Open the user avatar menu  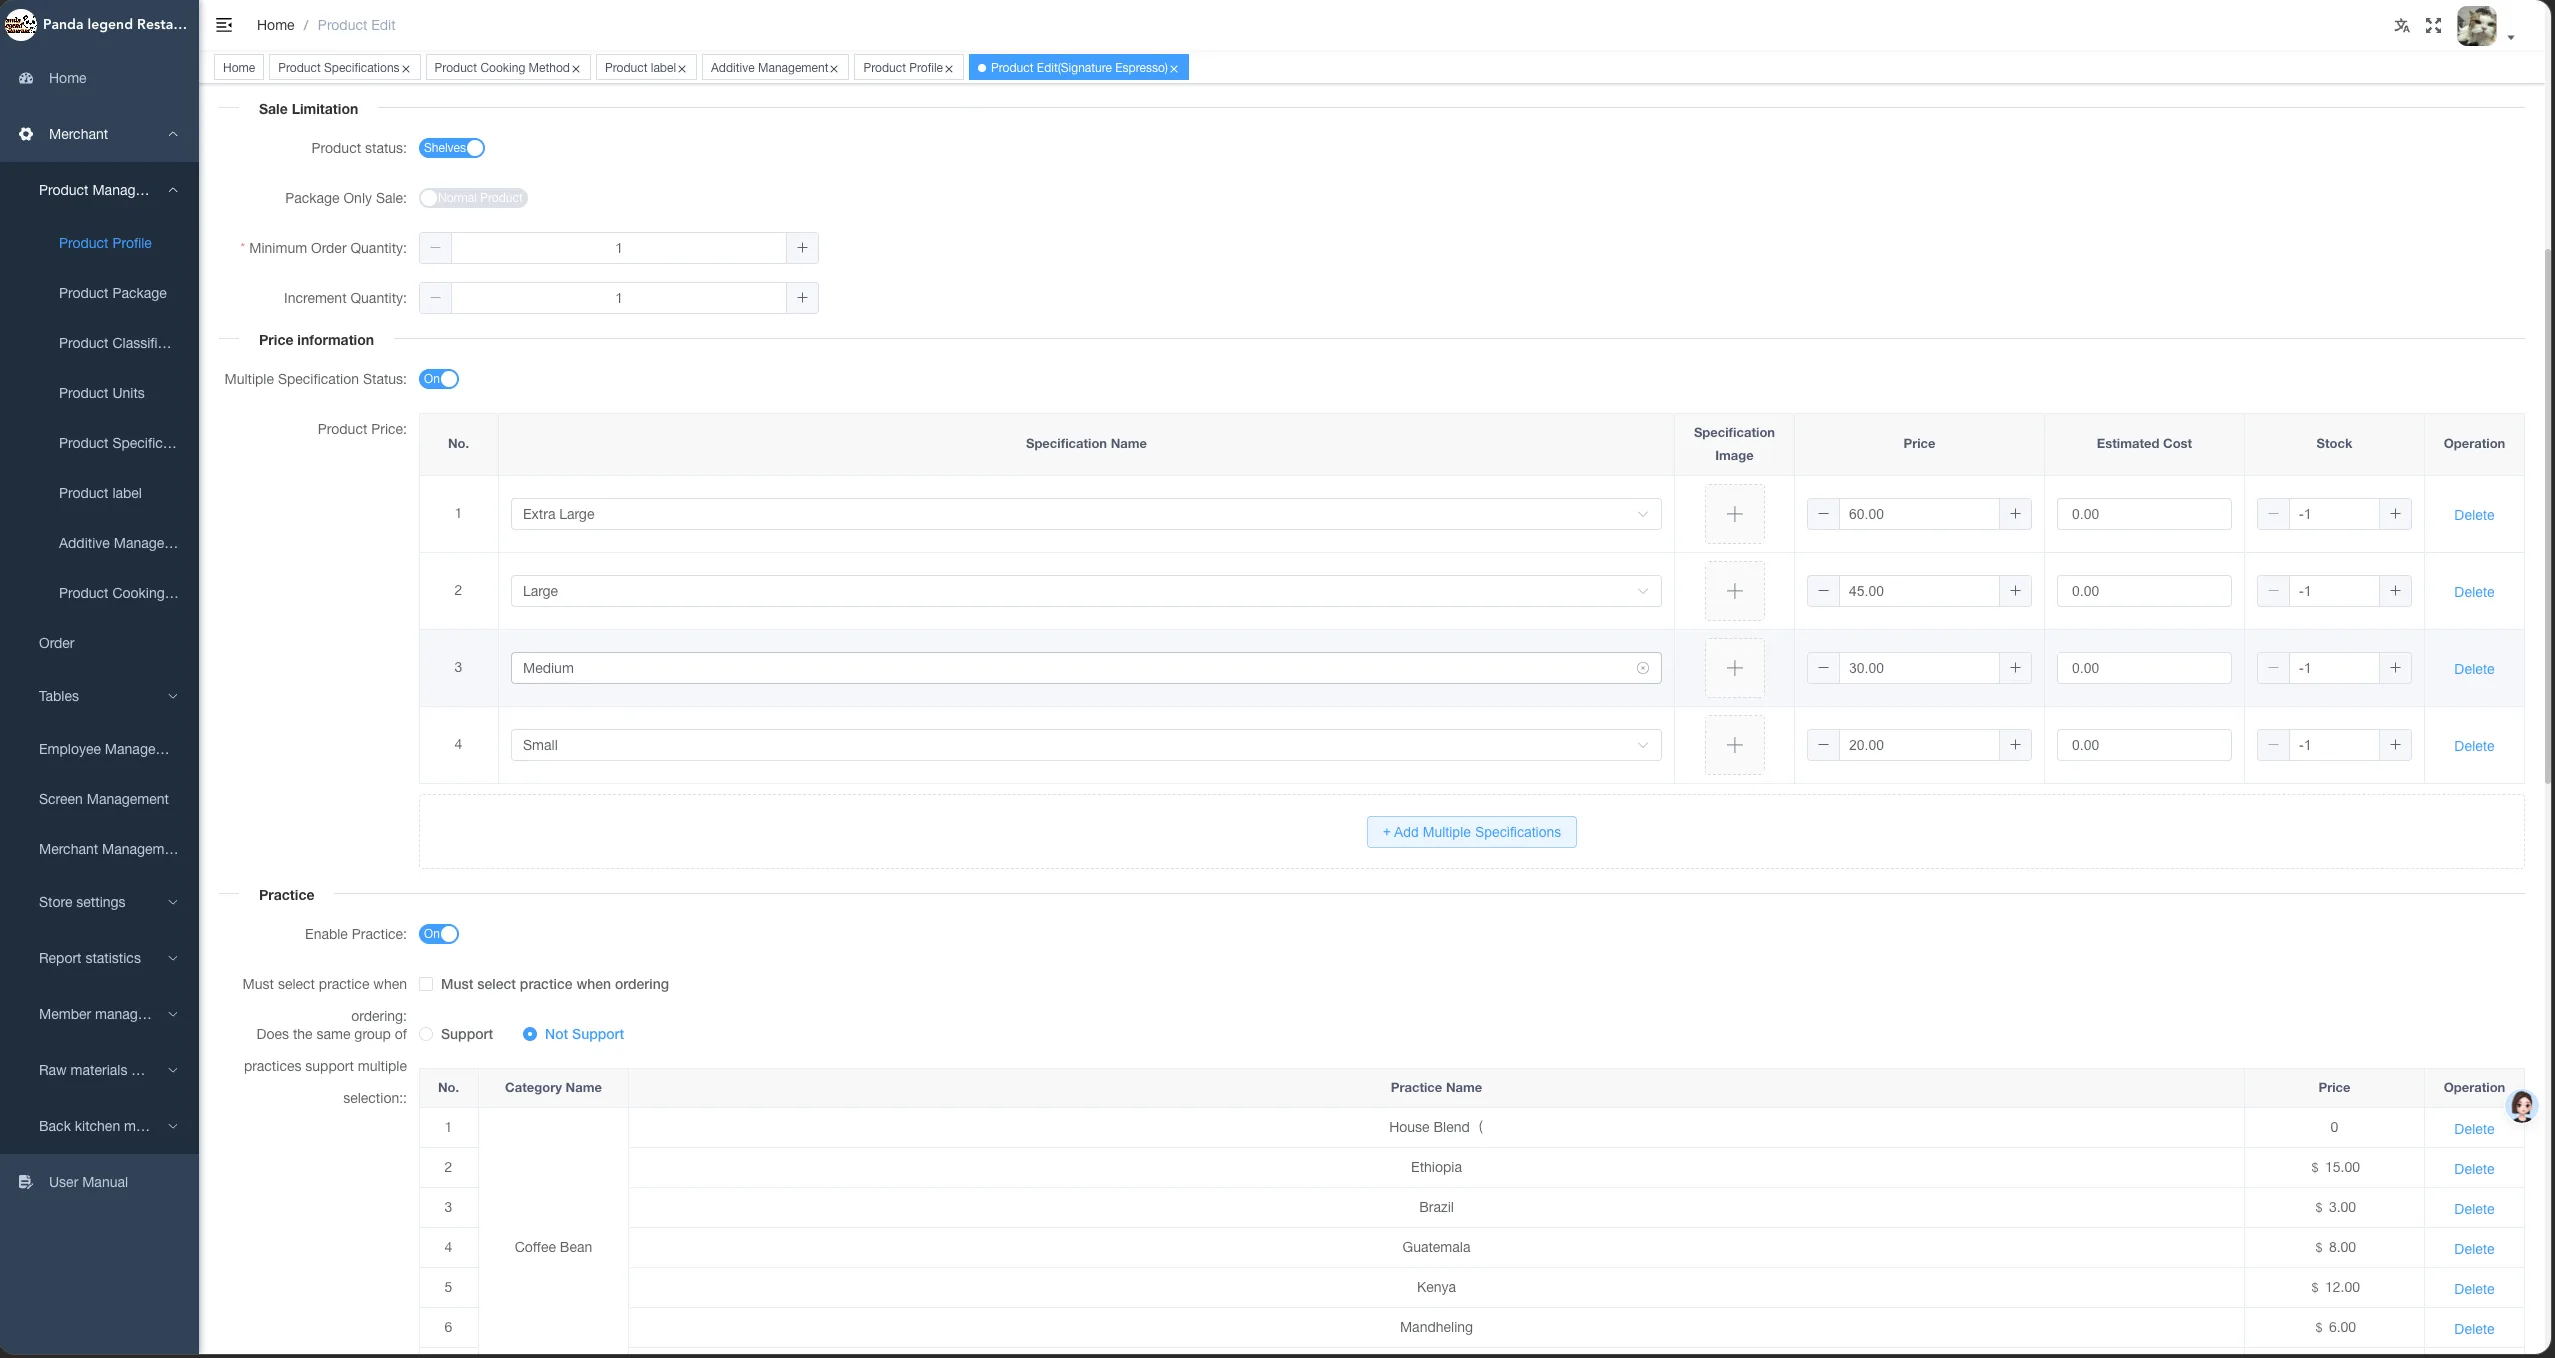(x=2477, y=26)
